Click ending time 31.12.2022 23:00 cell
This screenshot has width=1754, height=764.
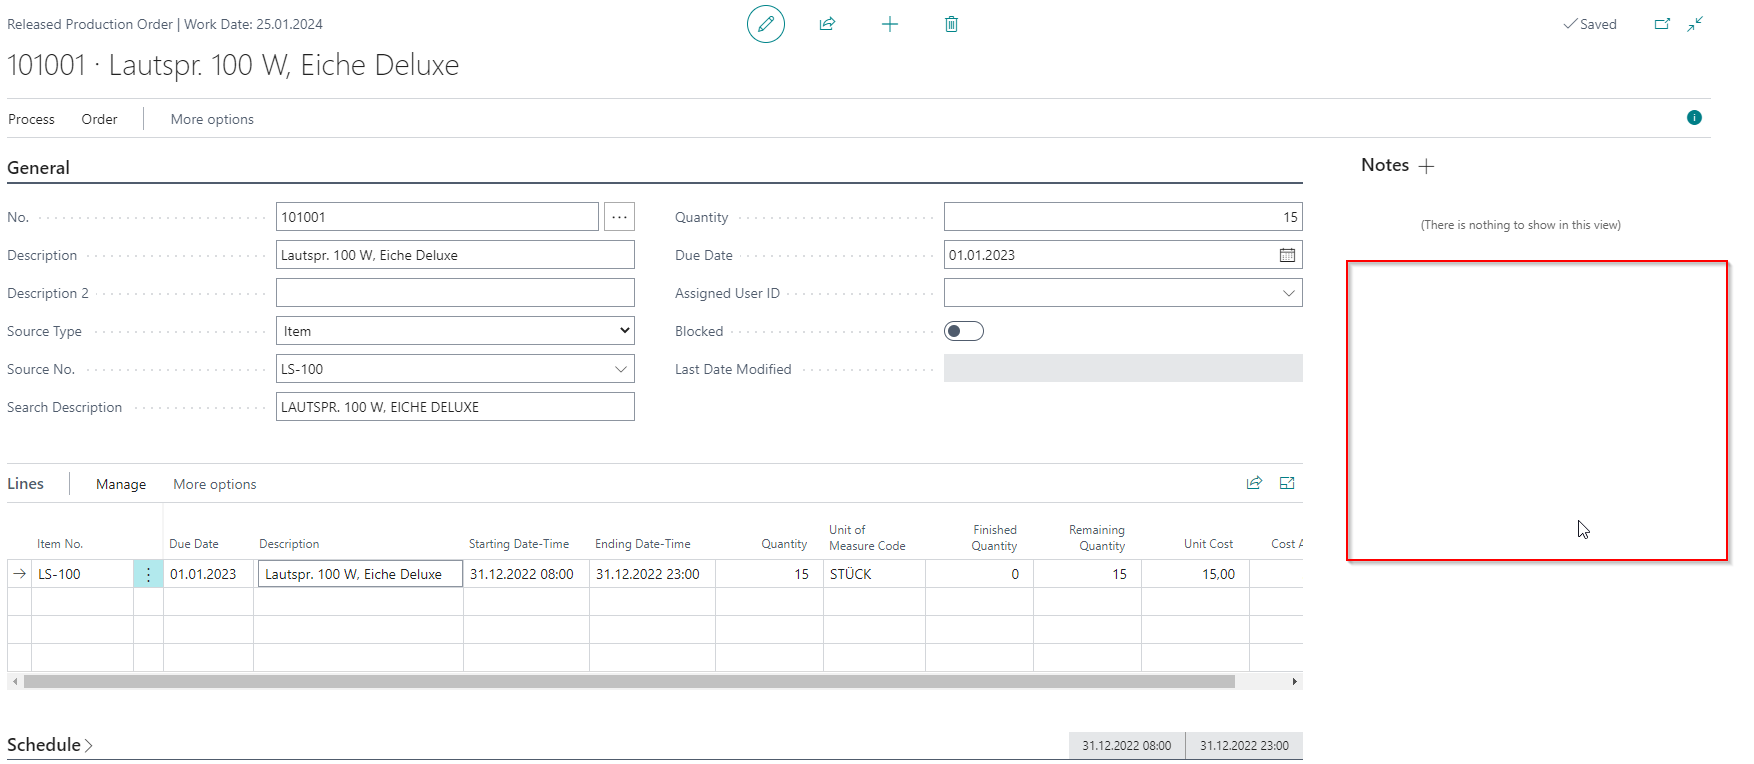[x=652, y=574]
